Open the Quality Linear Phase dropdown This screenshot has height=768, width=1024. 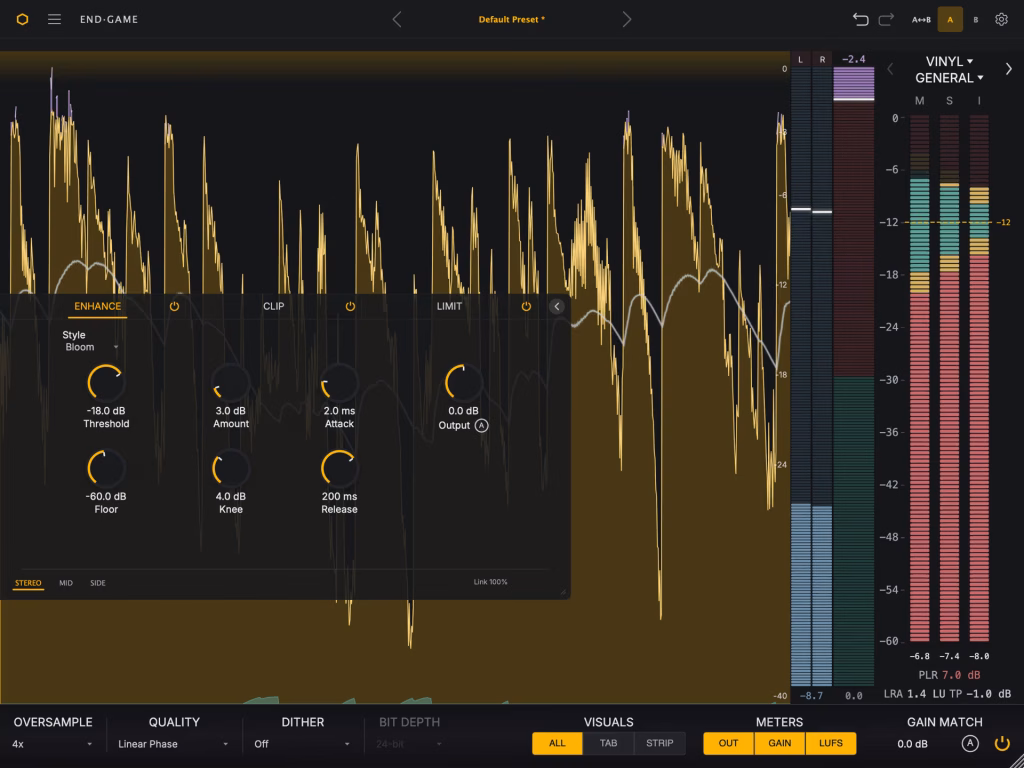pyautogui.click(x=173, y=744)
